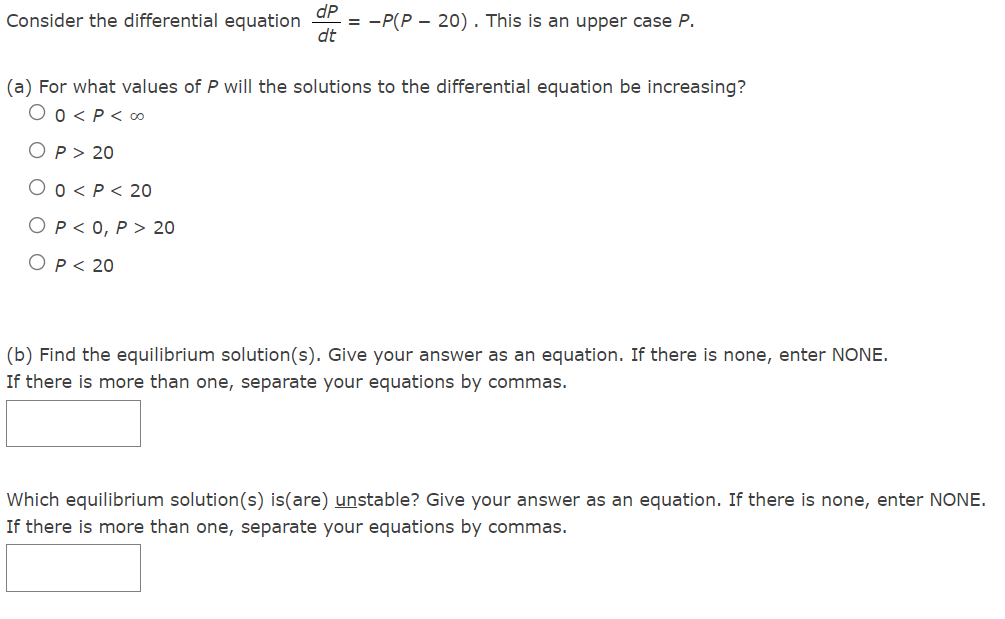1005x619 pixels.
Task: Click the answer field for unstable solutions
Action: point(73,567)
